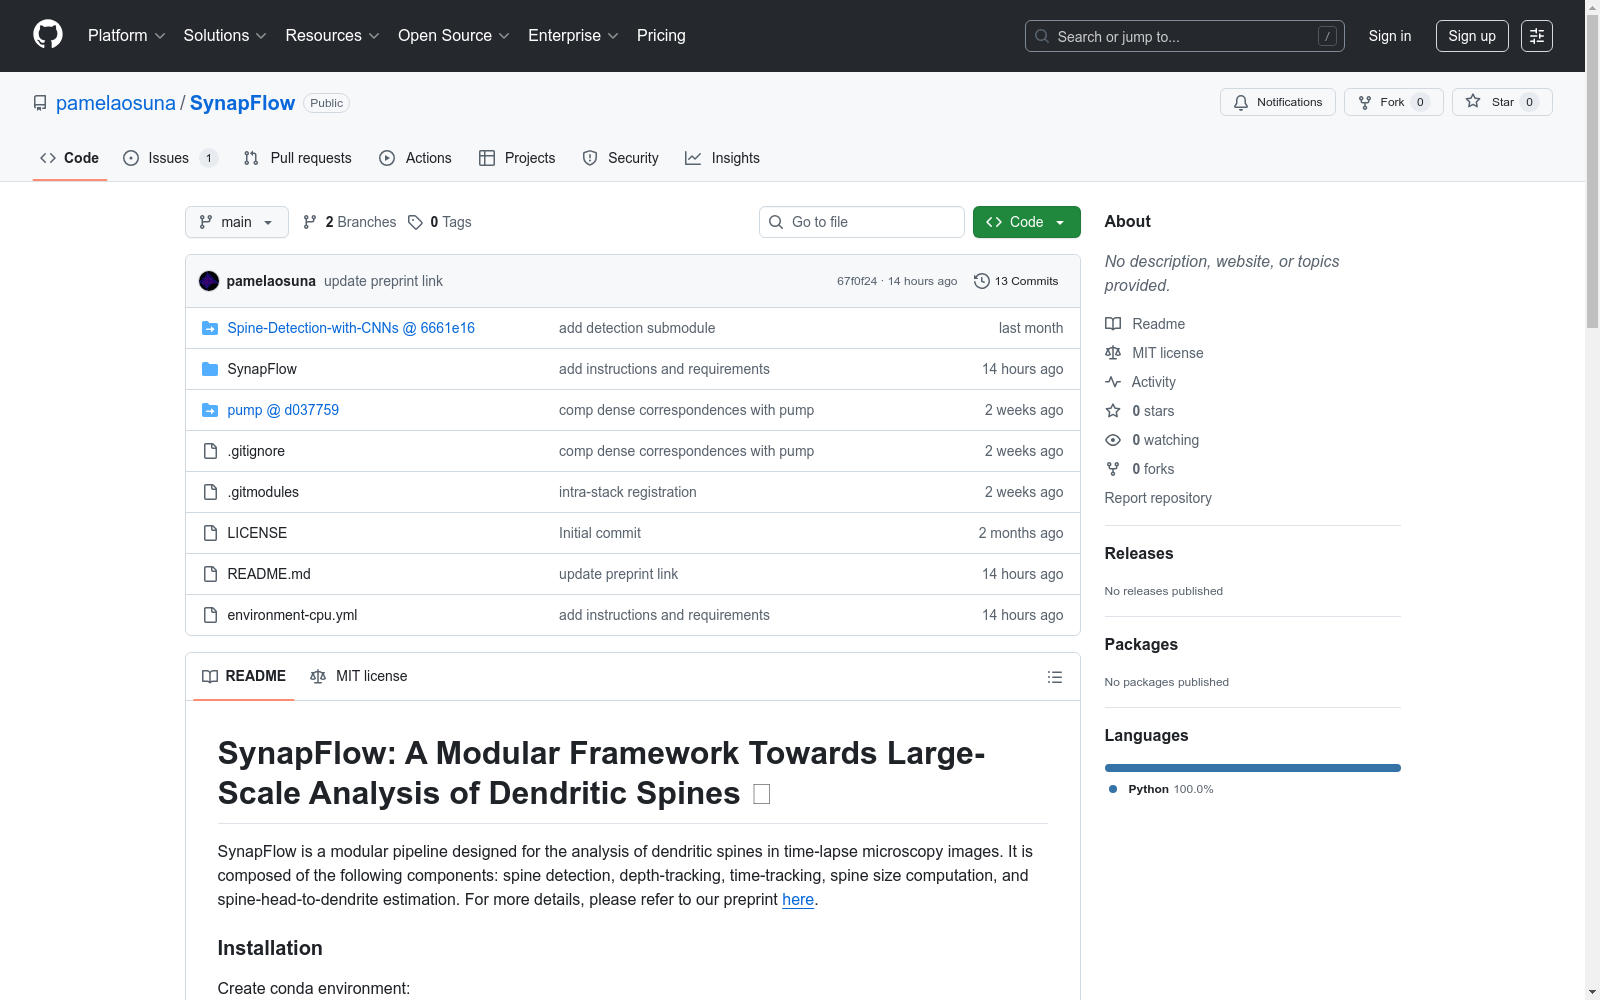Open the green Code dropdown
This screenshot has height=1000, width=1600.
tap(1026, 222)
